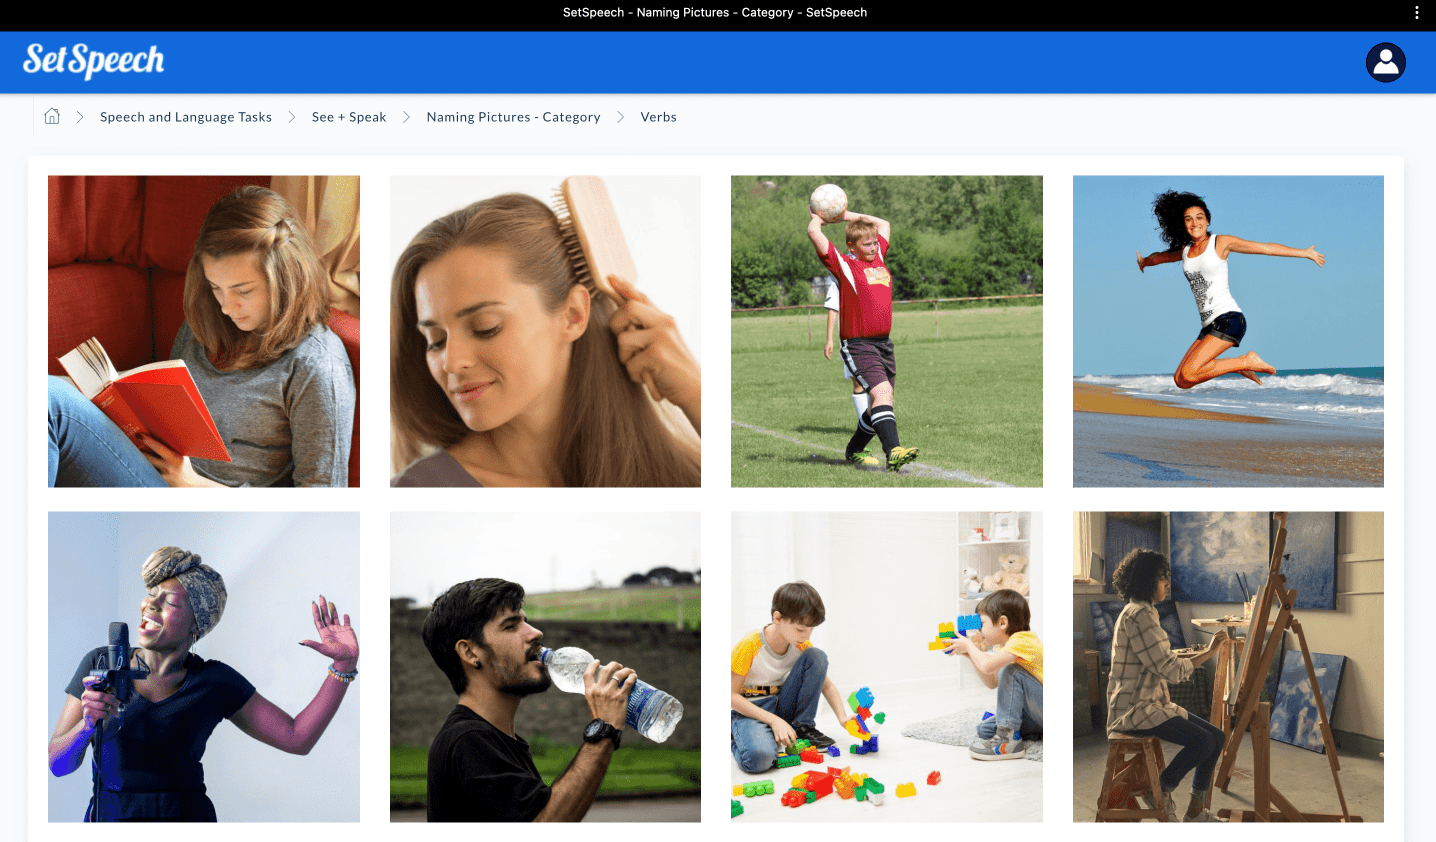
Task: Open the man drinking water bottle photo
Action: [x=545, y=667]
